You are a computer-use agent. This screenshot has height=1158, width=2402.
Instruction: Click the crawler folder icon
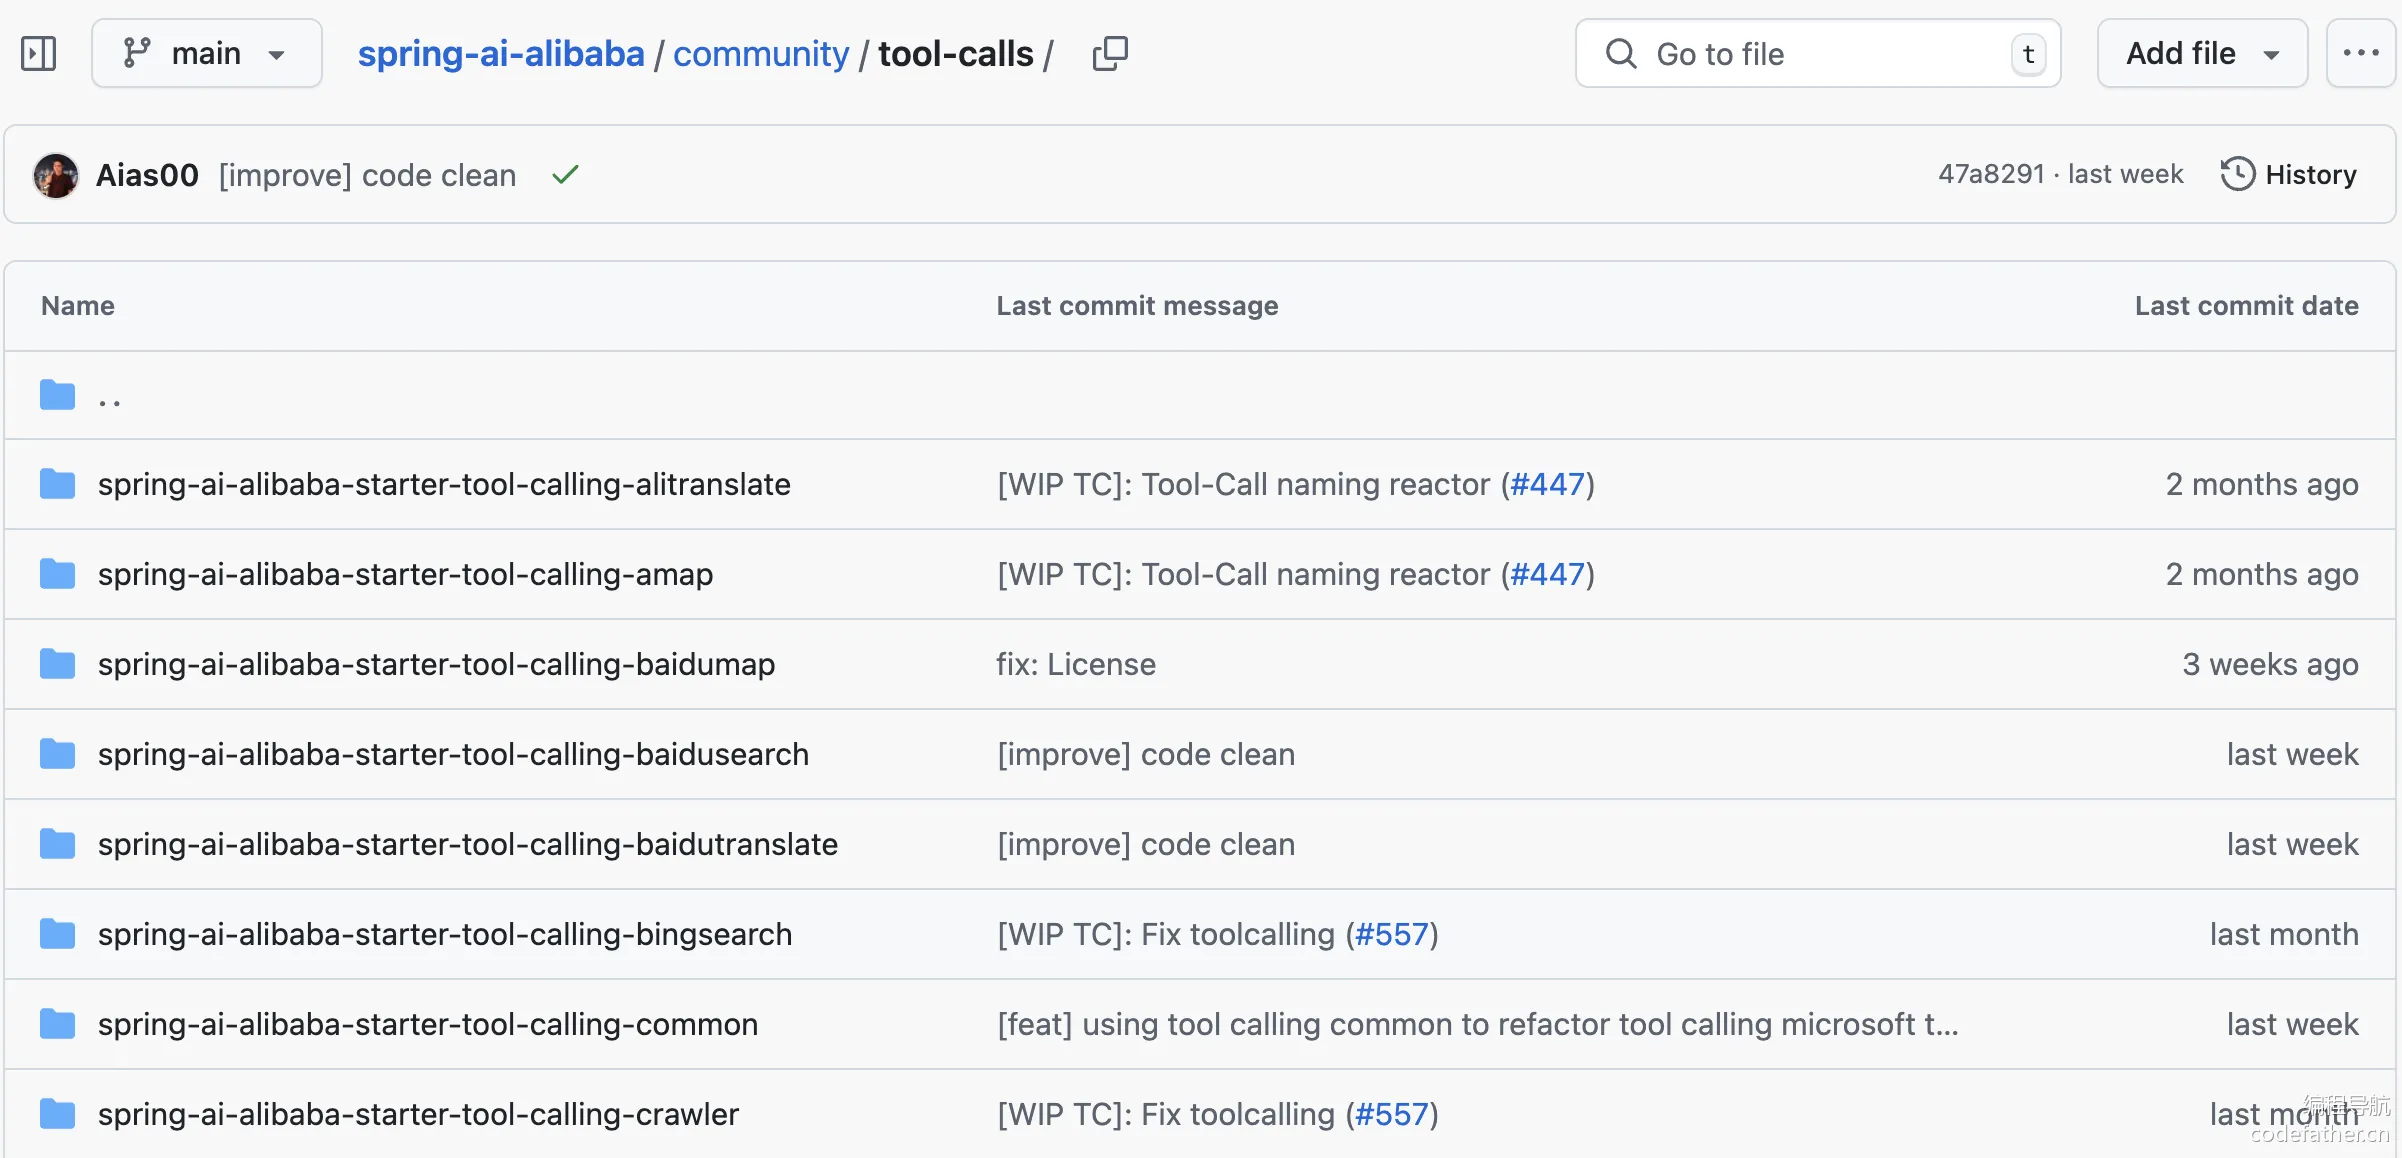tap(58, 1113)
